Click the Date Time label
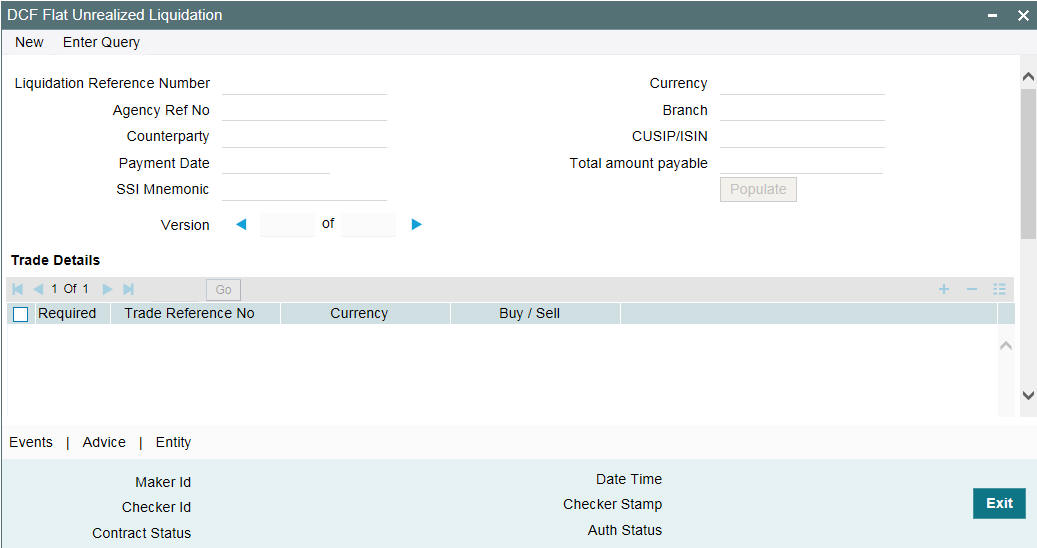 (629, 479)
